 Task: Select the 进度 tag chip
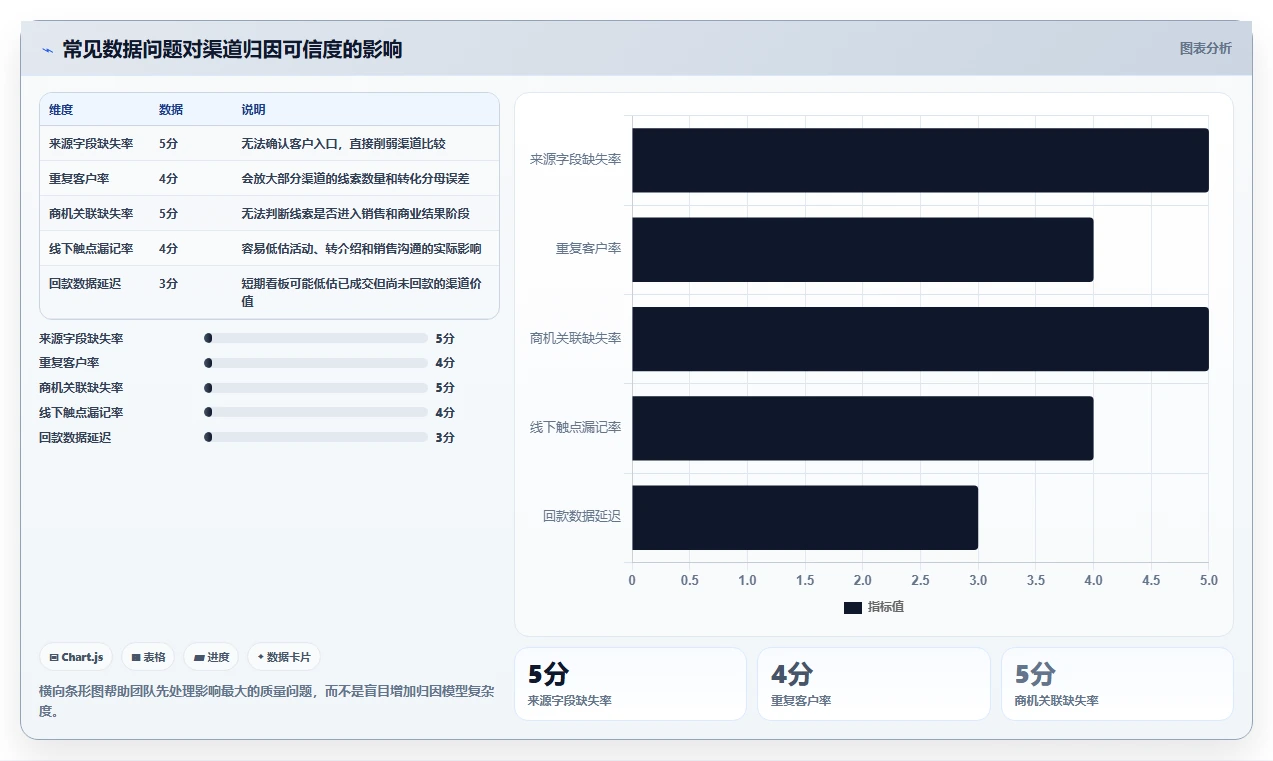pyautogui.click(x=212, y=657)
